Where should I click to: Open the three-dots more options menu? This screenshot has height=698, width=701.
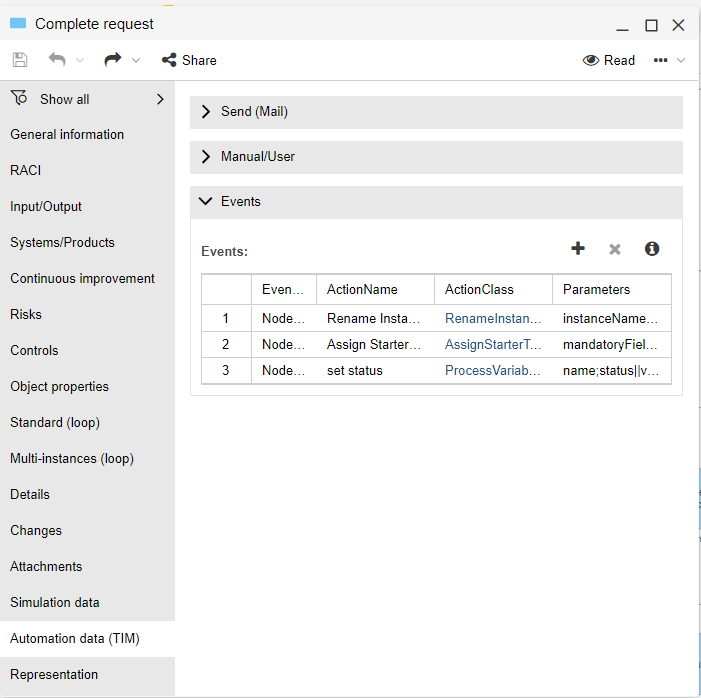point(660,60)
